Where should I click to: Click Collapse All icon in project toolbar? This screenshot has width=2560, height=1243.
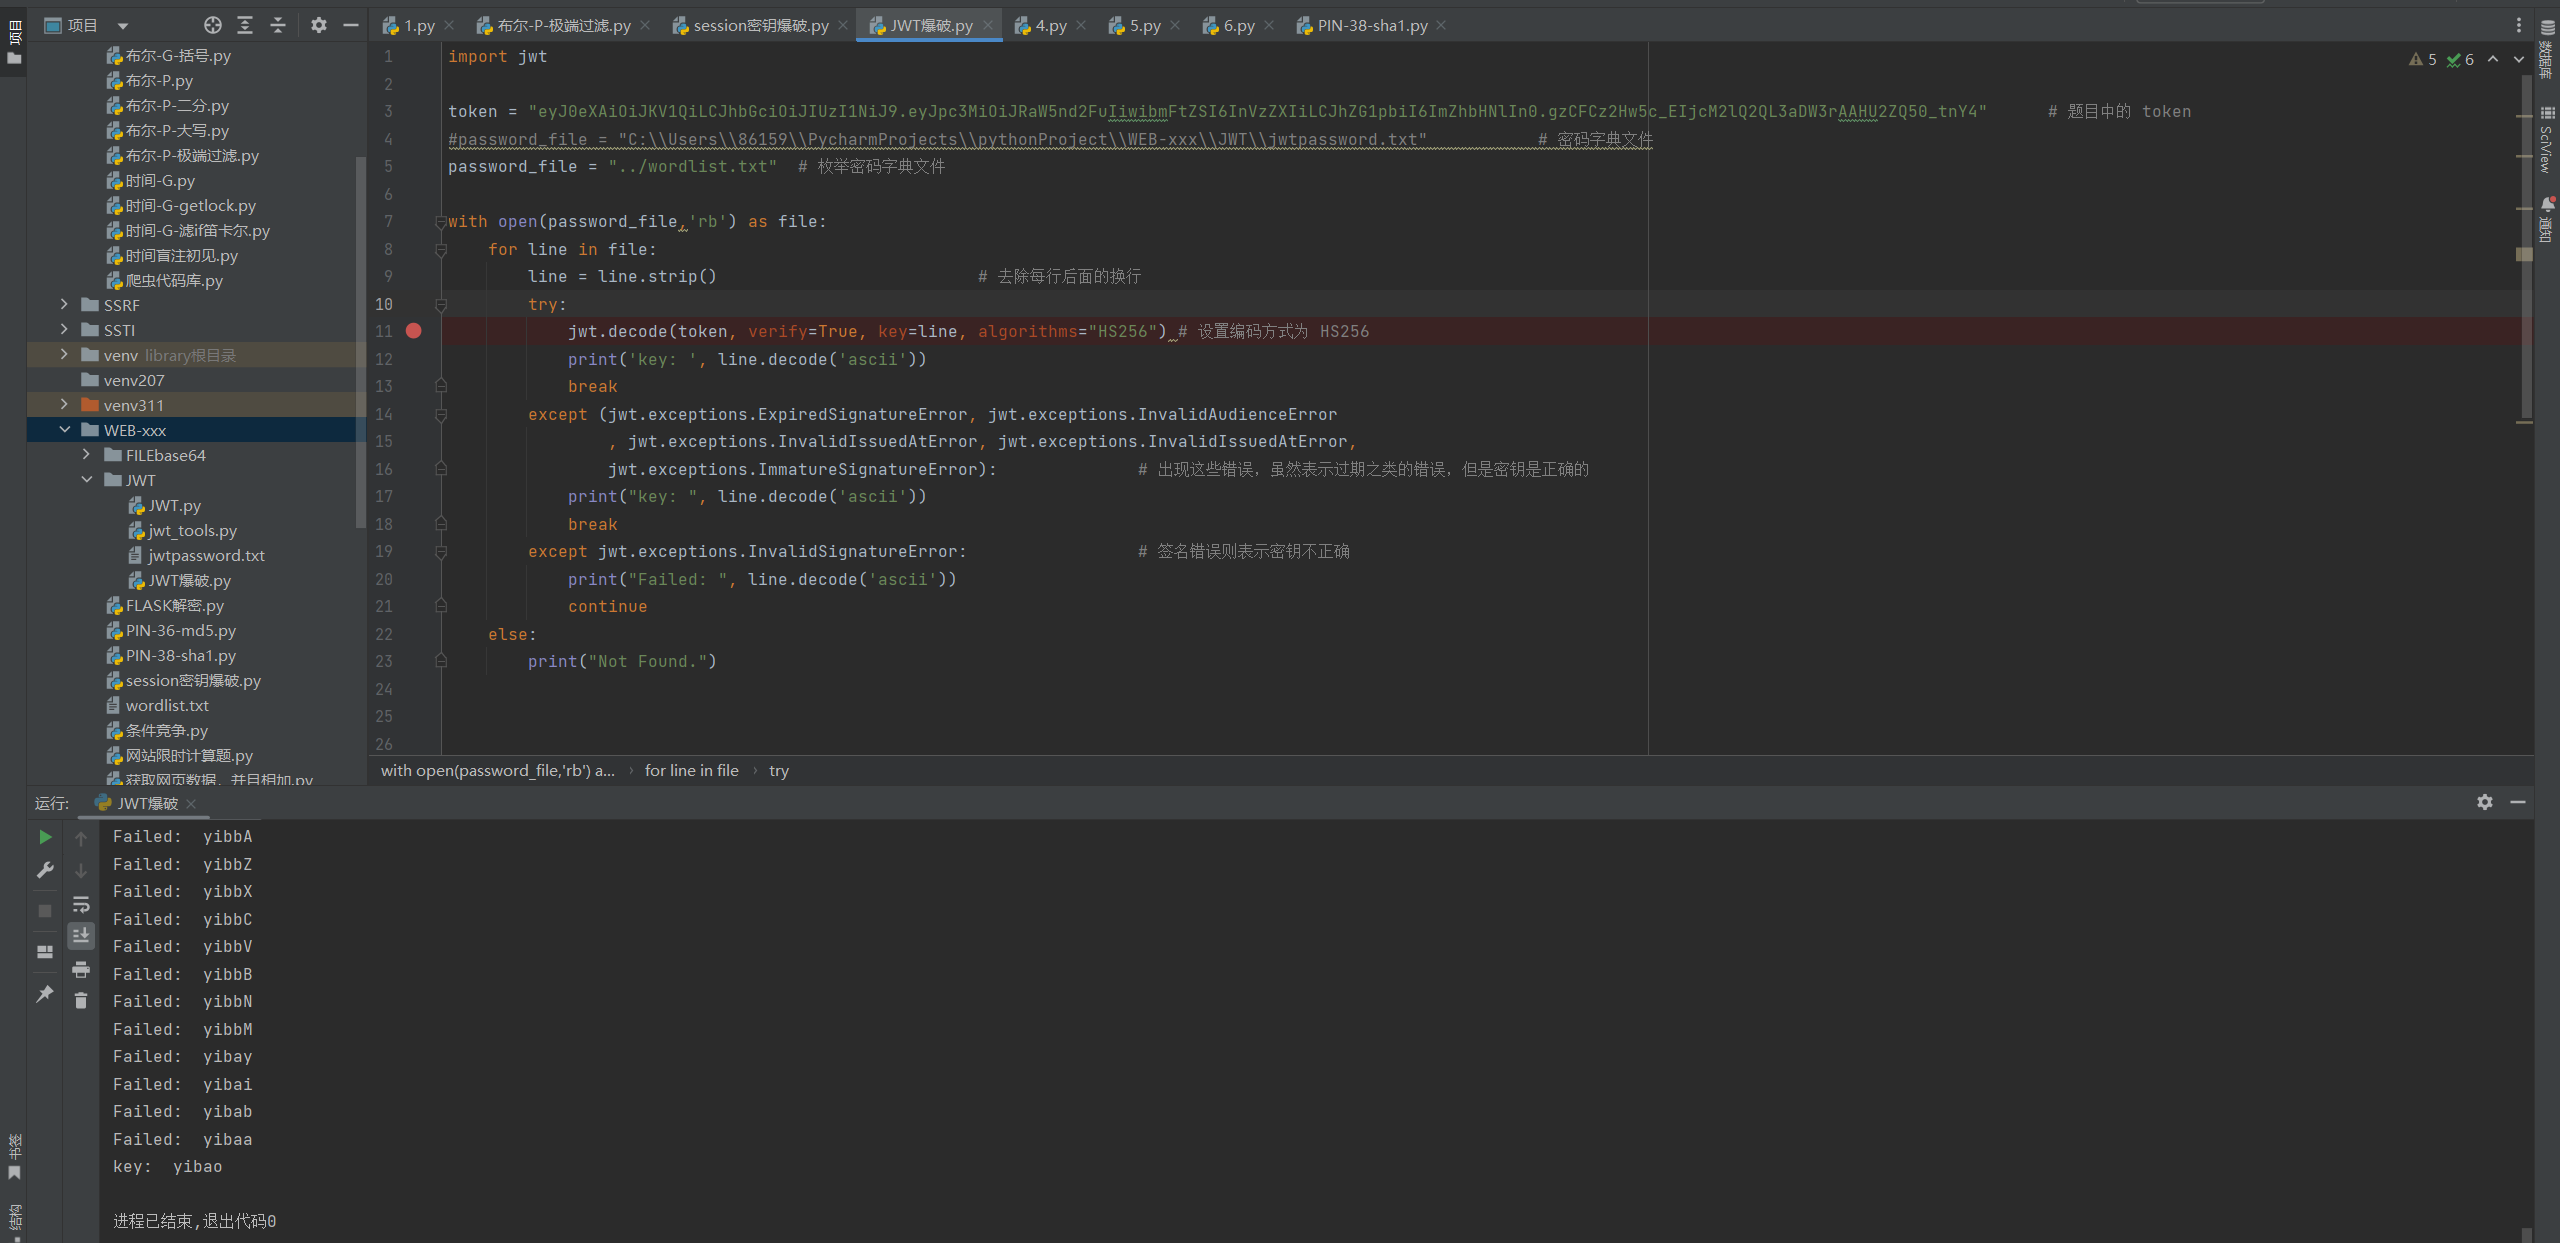point(278,25)
